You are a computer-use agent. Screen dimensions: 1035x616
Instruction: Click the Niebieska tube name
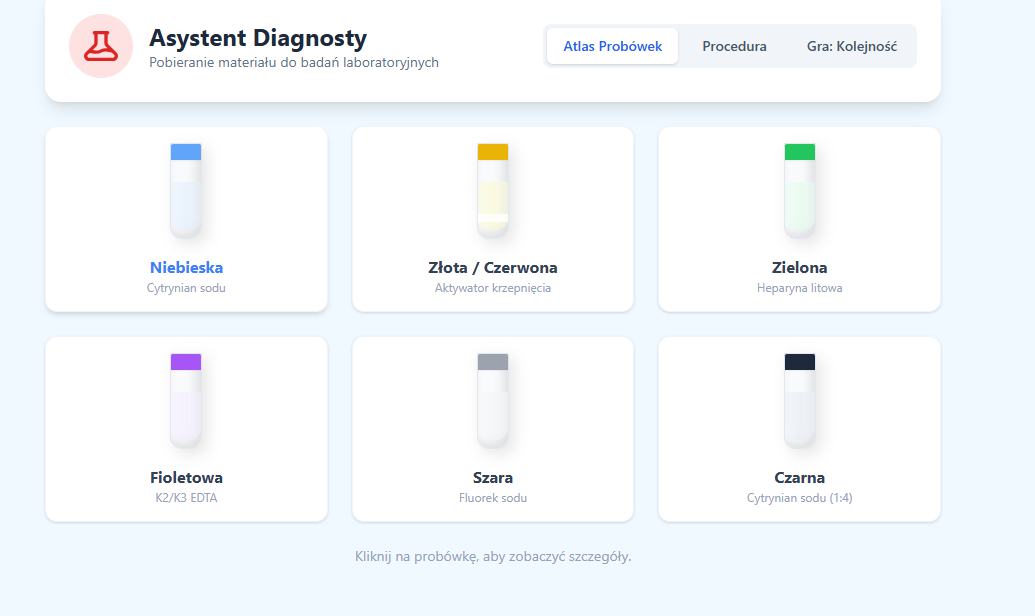[186, 268]
